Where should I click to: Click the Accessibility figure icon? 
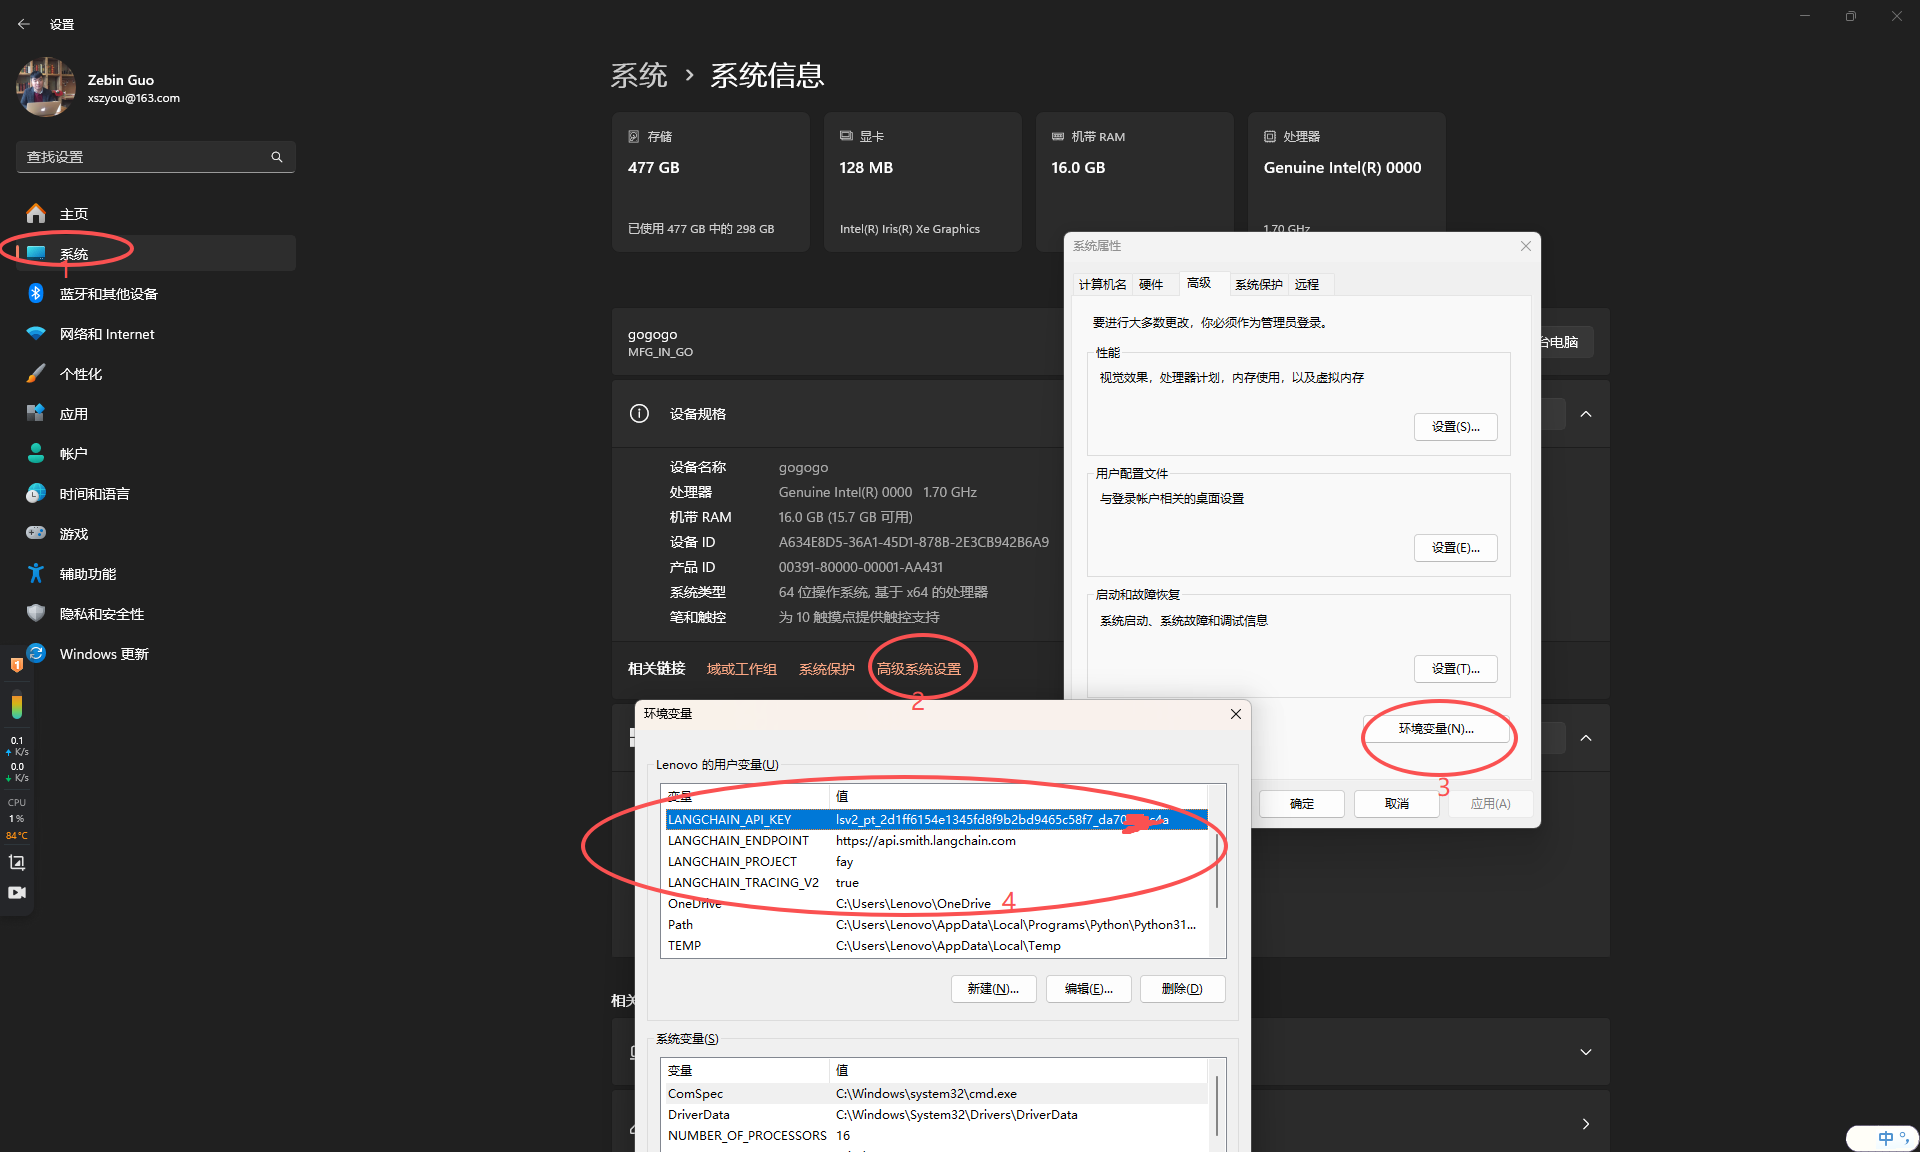36,573
